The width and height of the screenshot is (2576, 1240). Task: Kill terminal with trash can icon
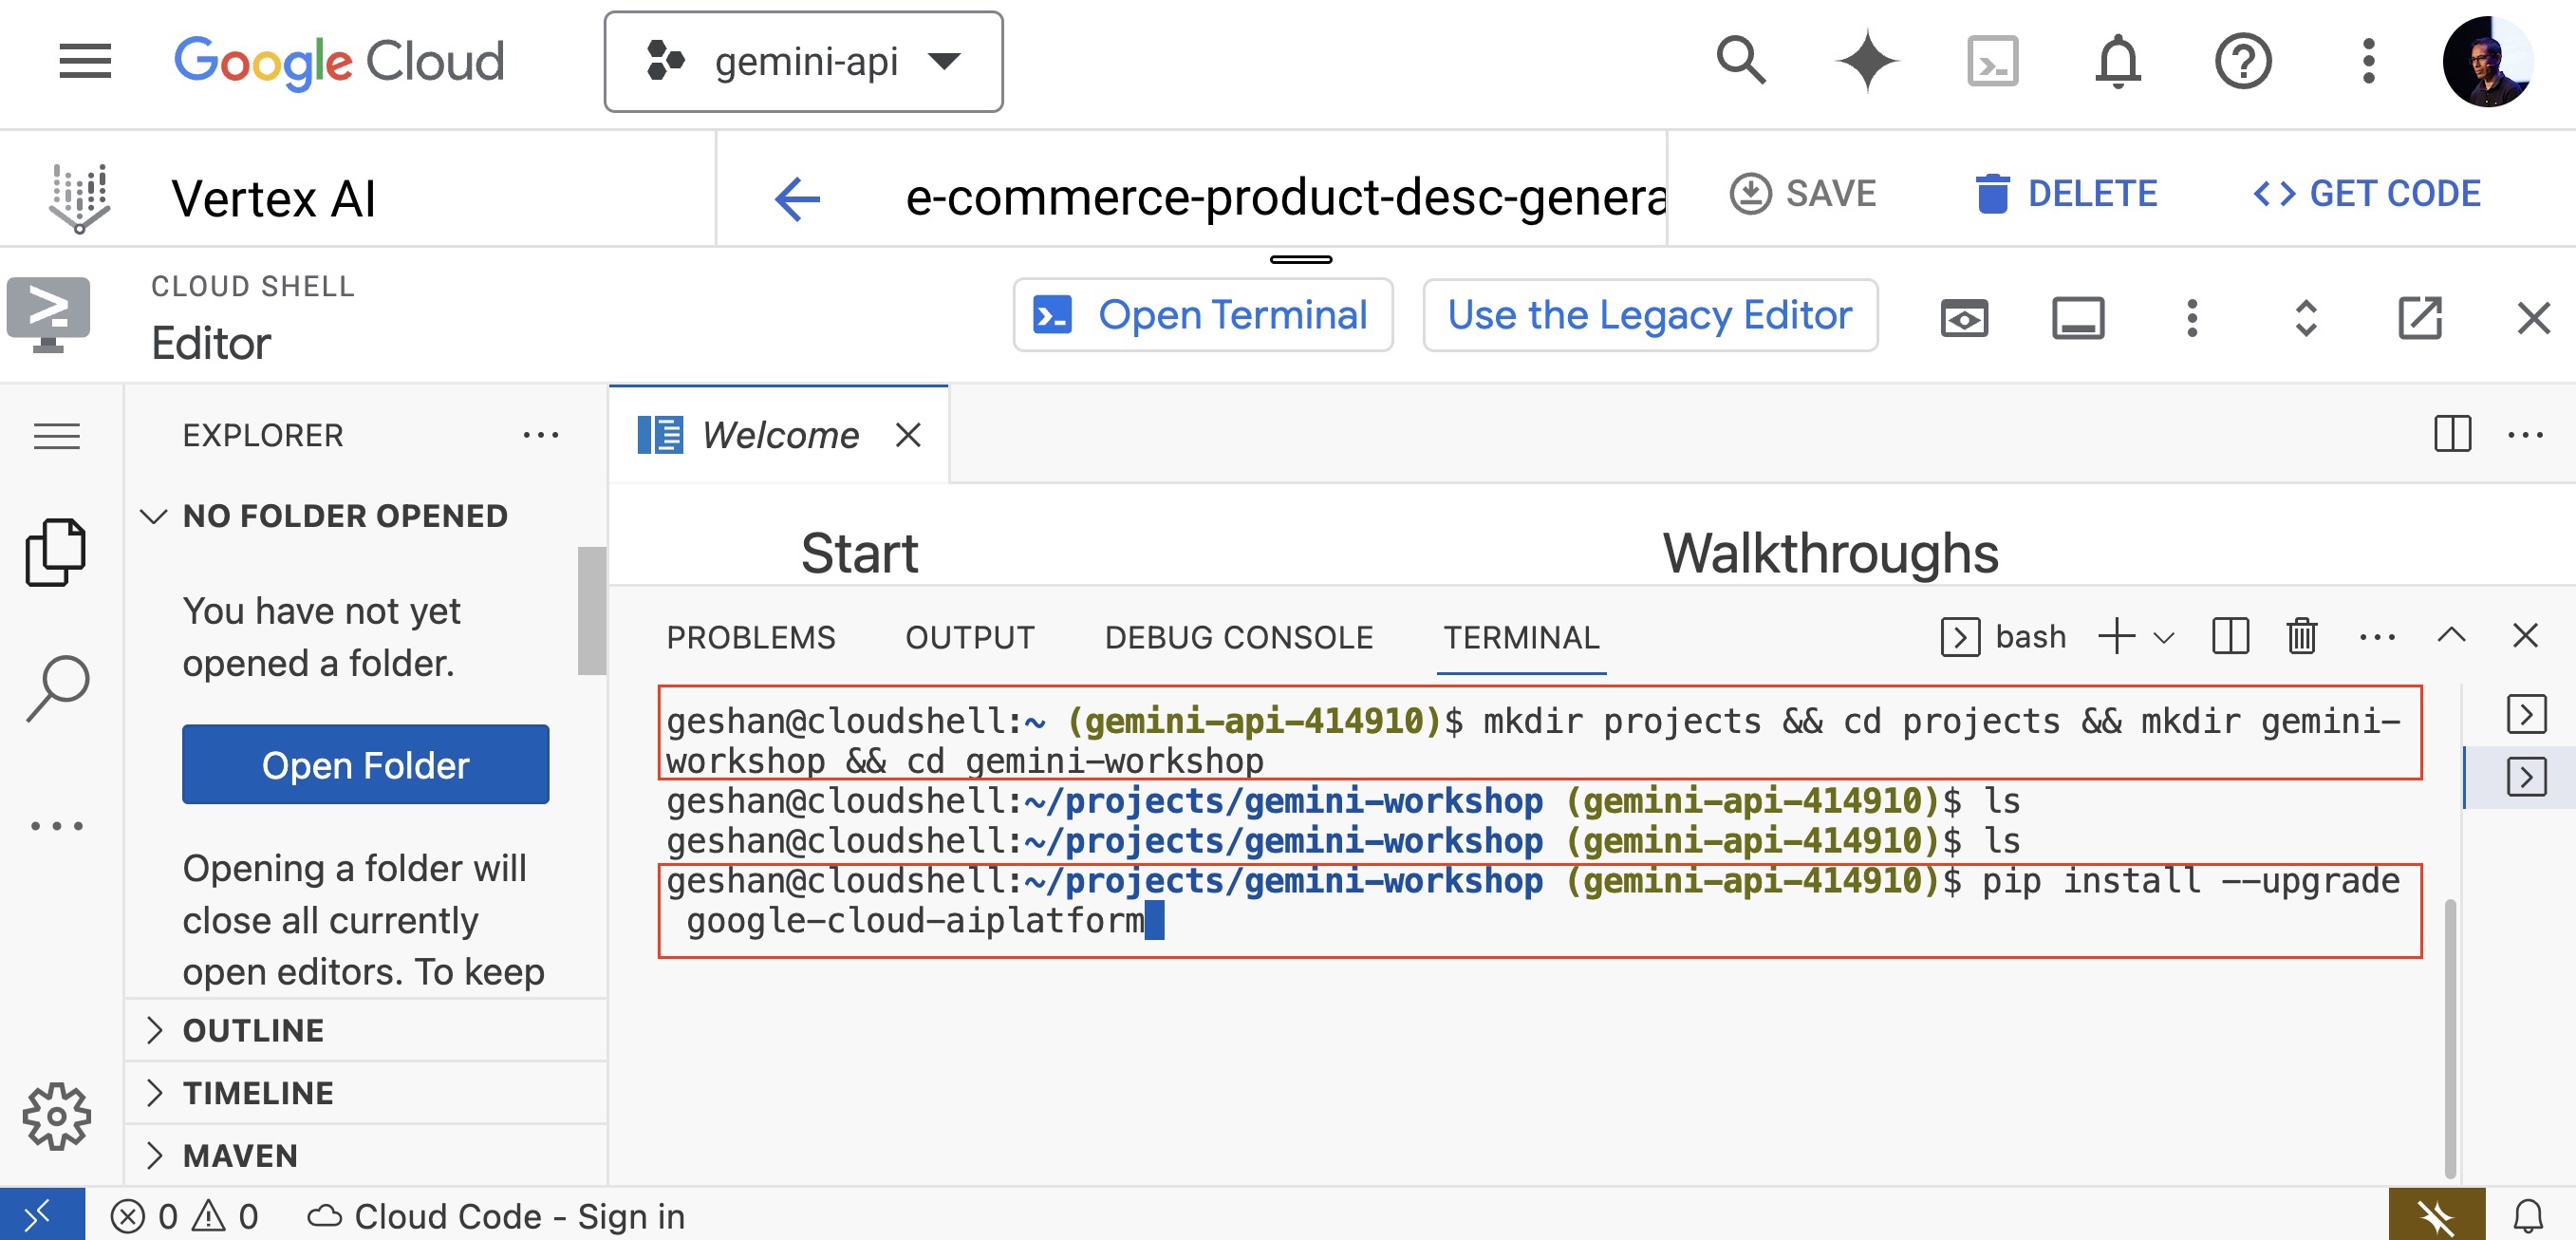coord(2302,636)
